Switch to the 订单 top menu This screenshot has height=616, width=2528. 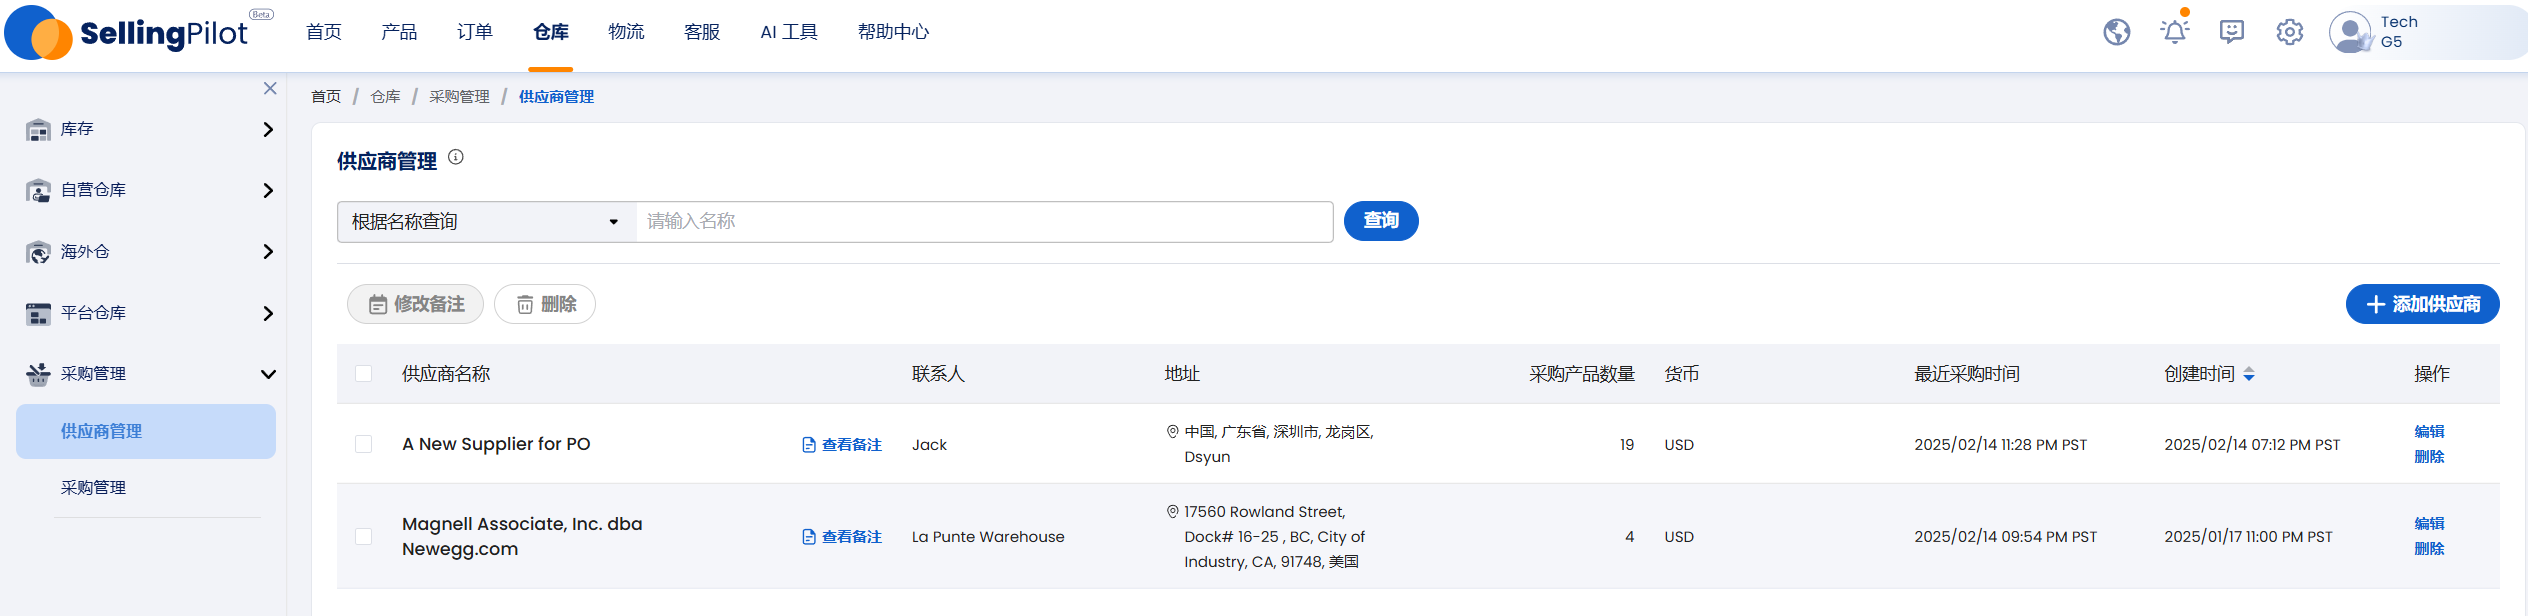(x=475, y=32)
